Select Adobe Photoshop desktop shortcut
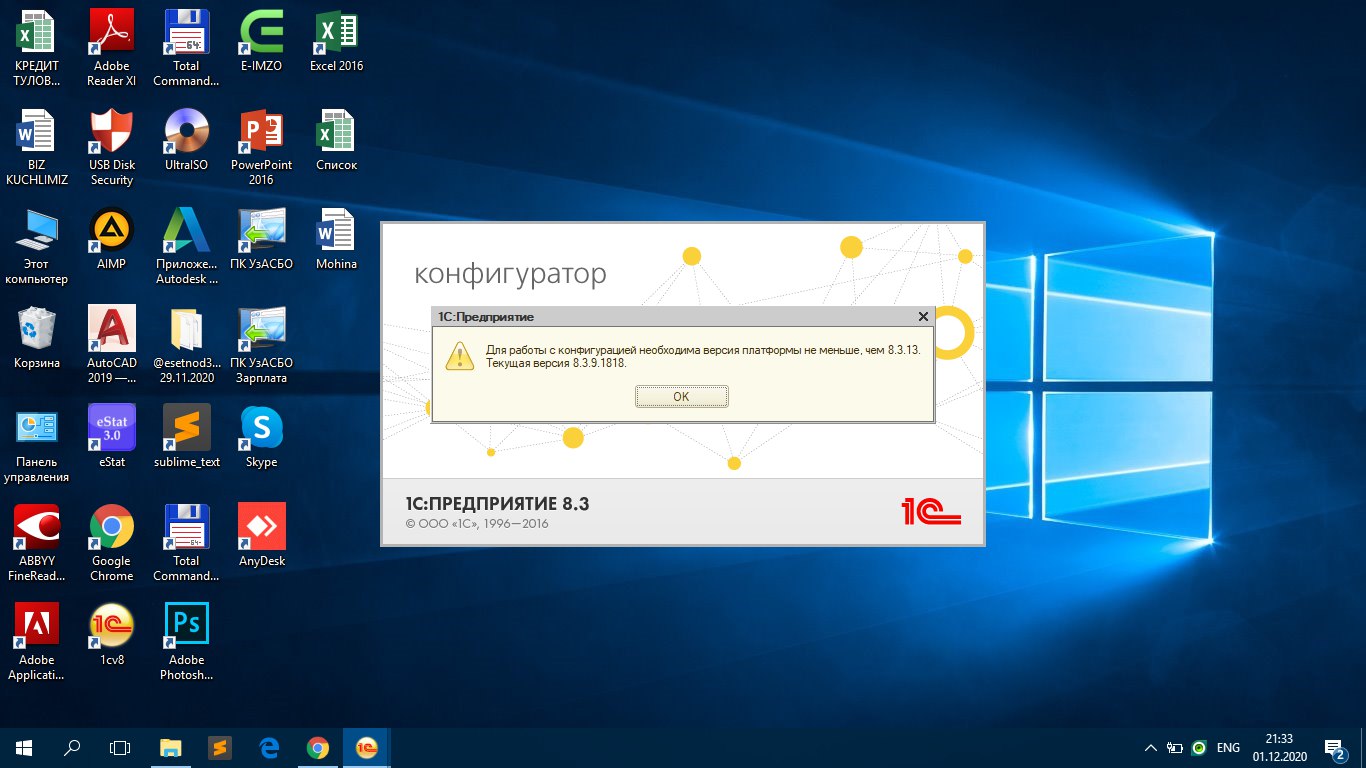Viewport: 1366px width, 768px height. [186, 642]
